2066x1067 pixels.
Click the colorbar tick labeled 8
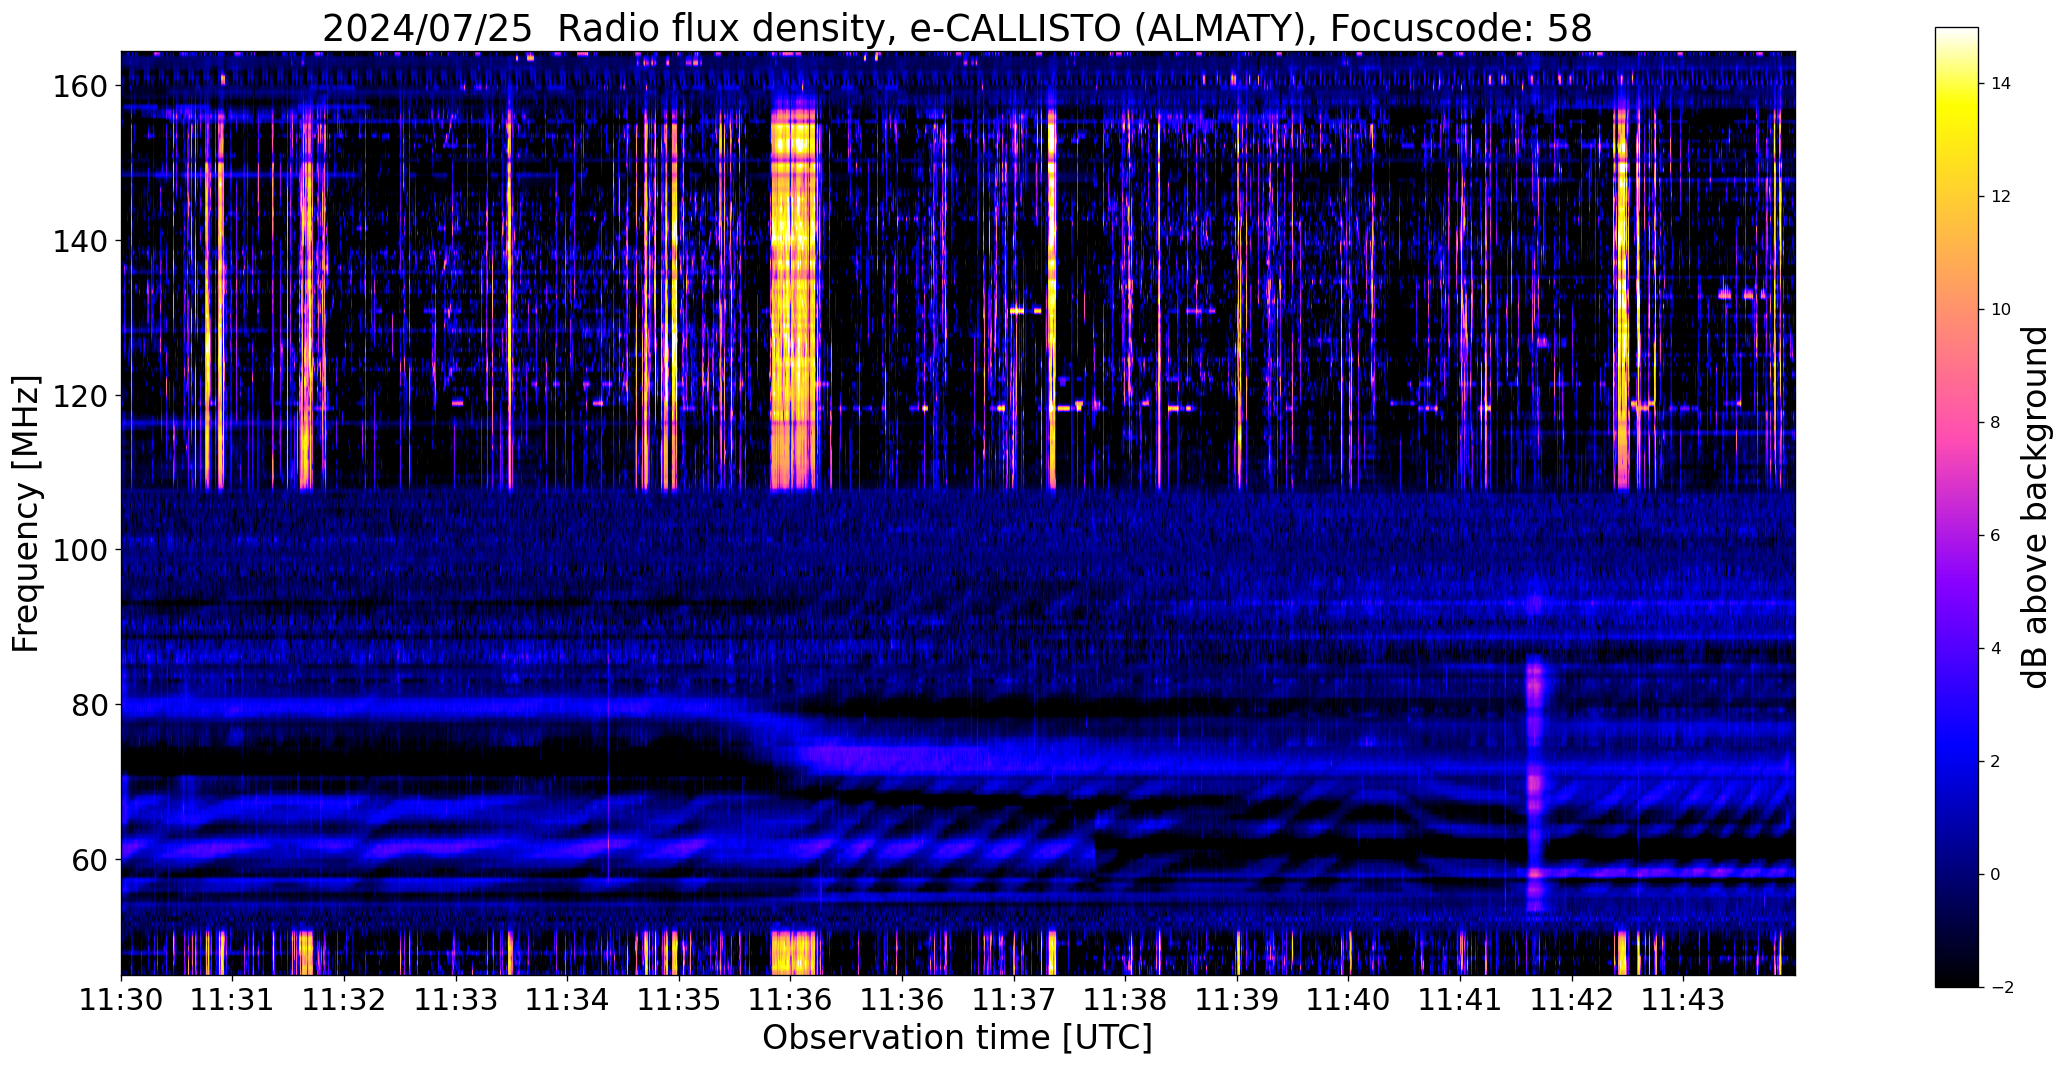point(1996,423)
